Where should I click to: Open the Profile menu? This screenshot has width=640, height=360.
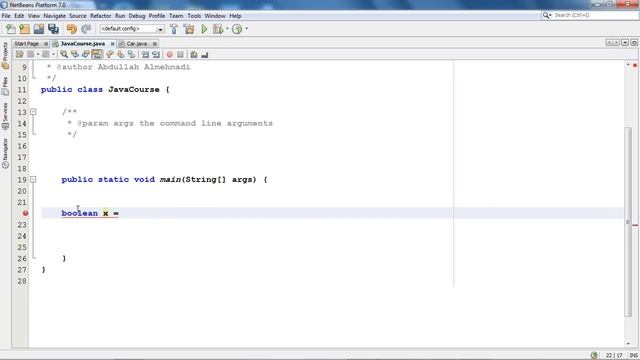click(157, 16)
